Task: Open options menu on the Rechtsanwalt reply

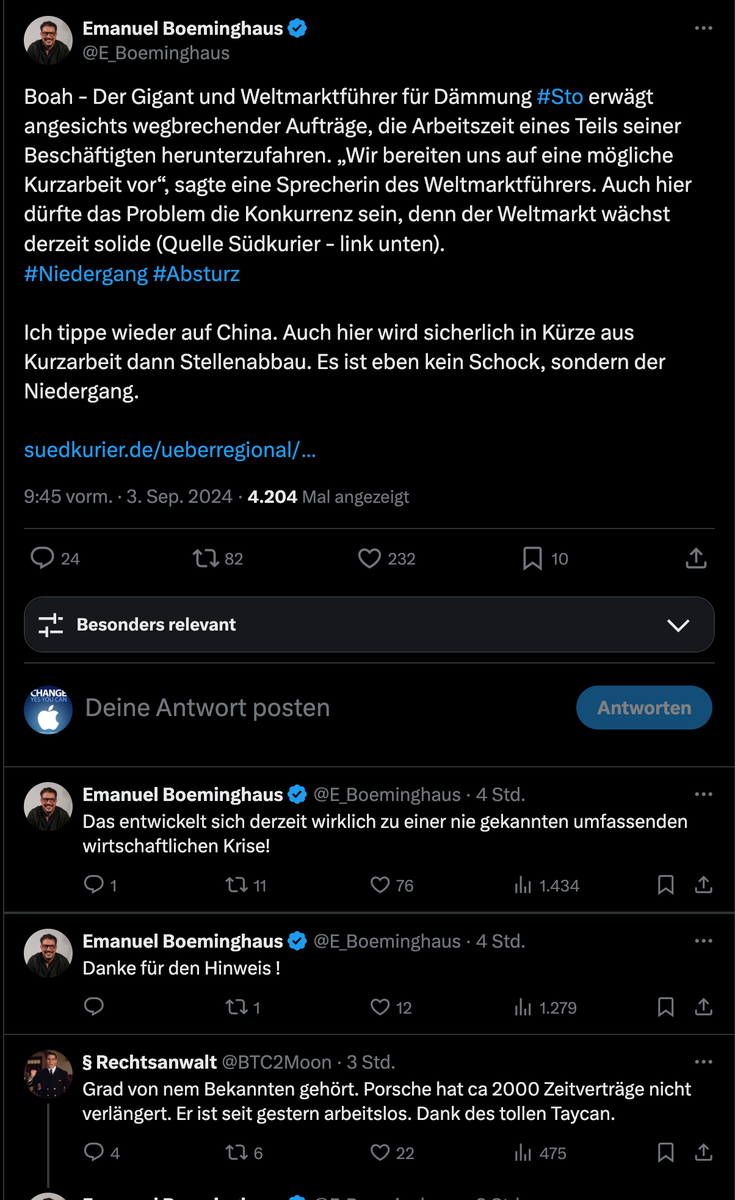Action: click(x=703, y=1062)
